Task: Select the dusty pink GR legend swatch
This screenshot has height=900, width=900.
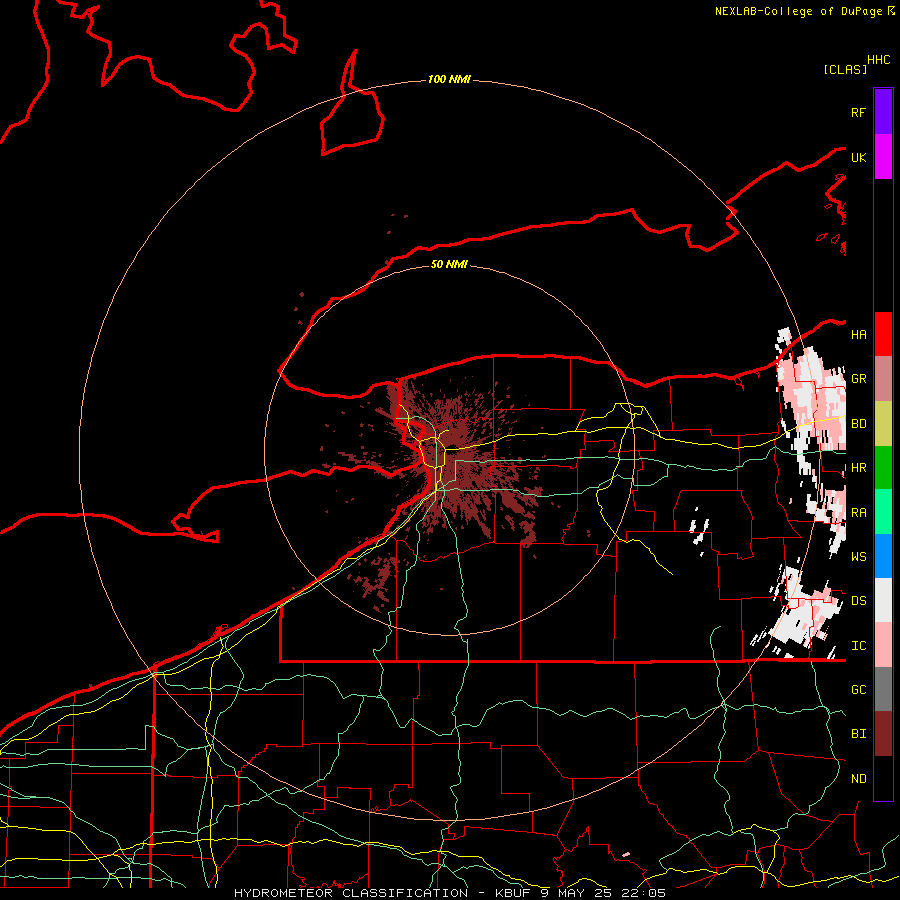Action: 883,379
